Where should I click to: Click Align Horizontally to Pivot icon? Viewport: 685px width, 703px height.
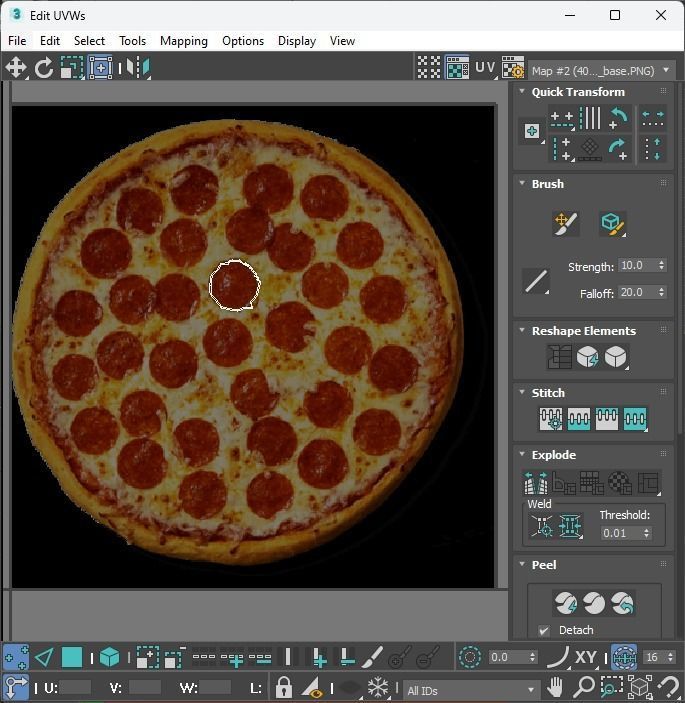click(x=562, y=119)
